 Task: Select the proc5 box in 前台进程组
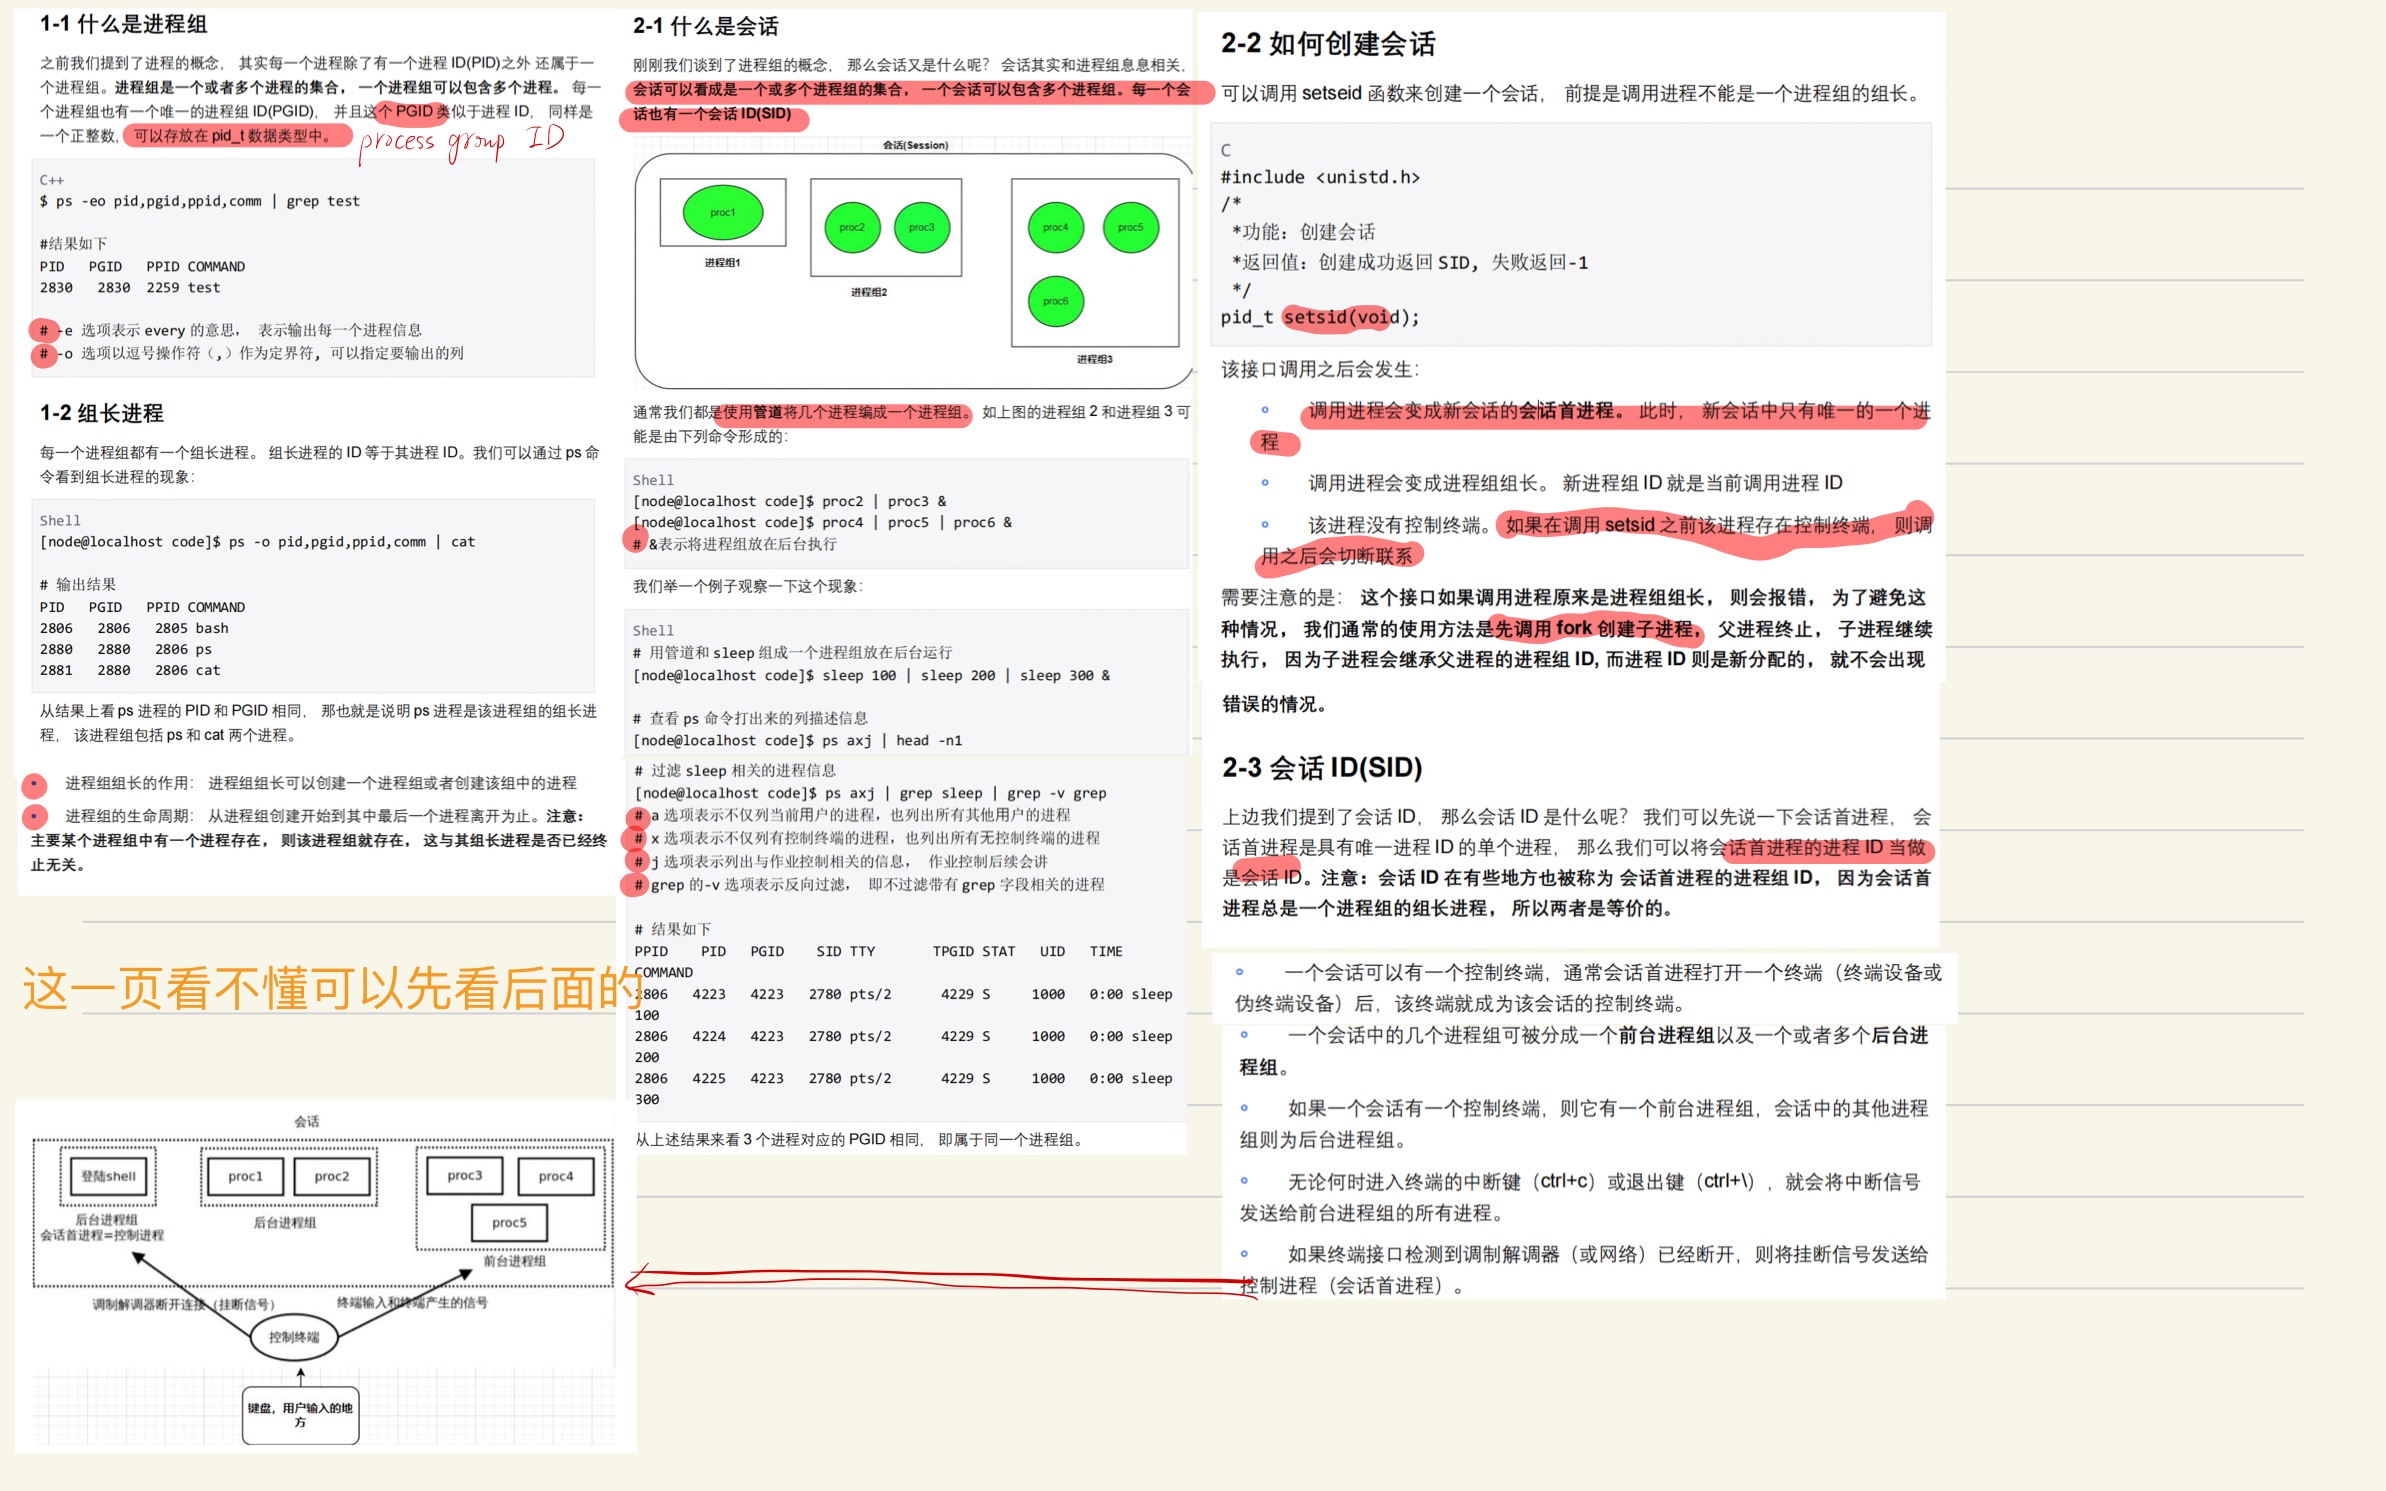pos(508,1222)
